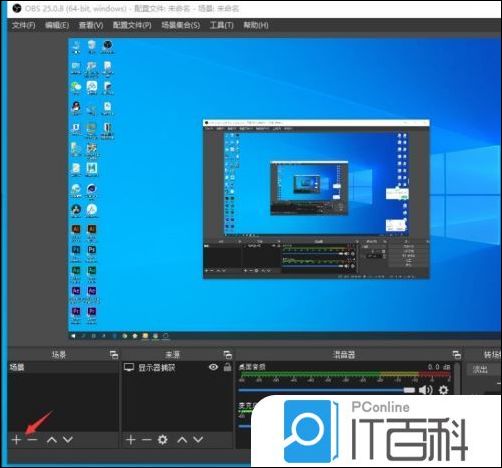The height and width of the screenshot is (468, 502).
Task: Select display capture in preview canvas
Action: tap(285, 190)
